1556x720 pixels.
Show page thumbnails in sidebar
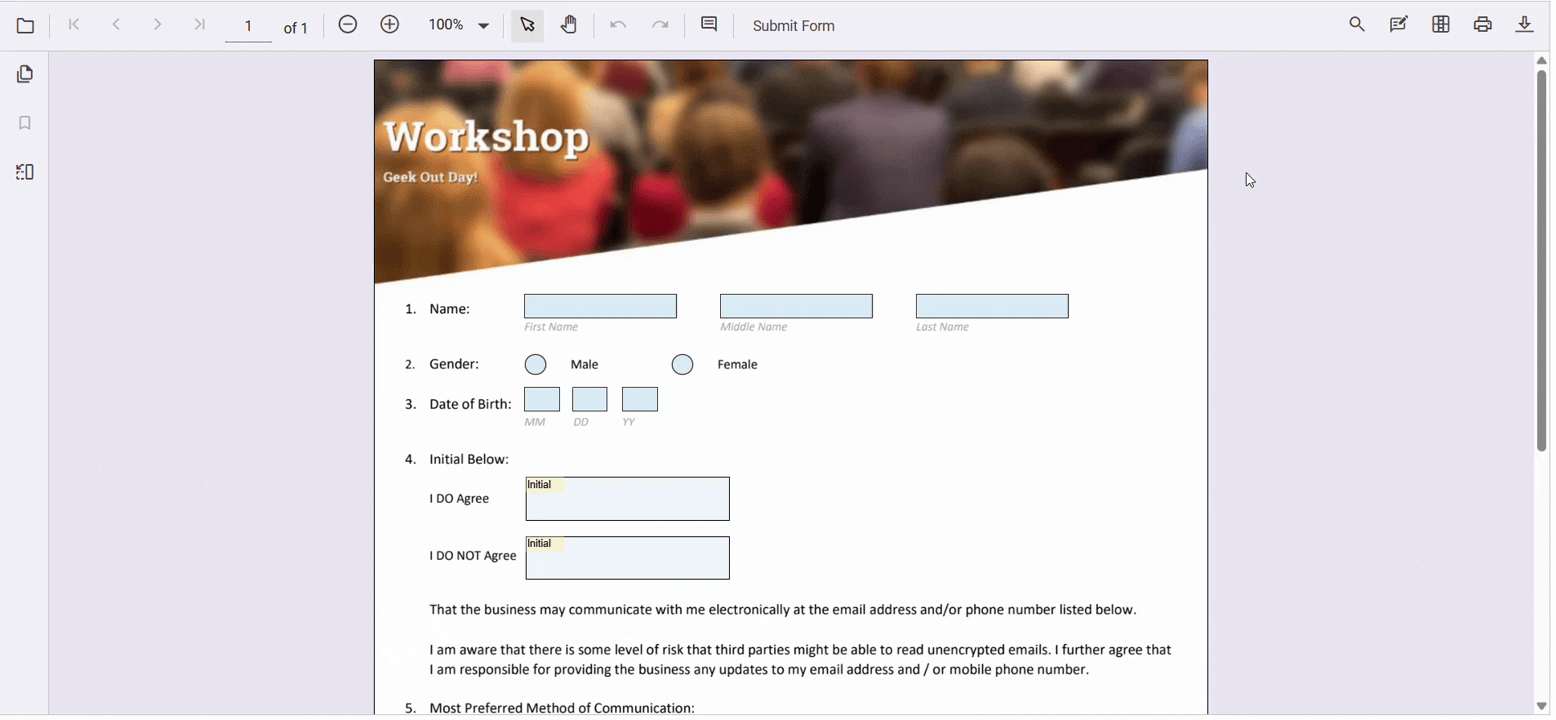point(25,73)
